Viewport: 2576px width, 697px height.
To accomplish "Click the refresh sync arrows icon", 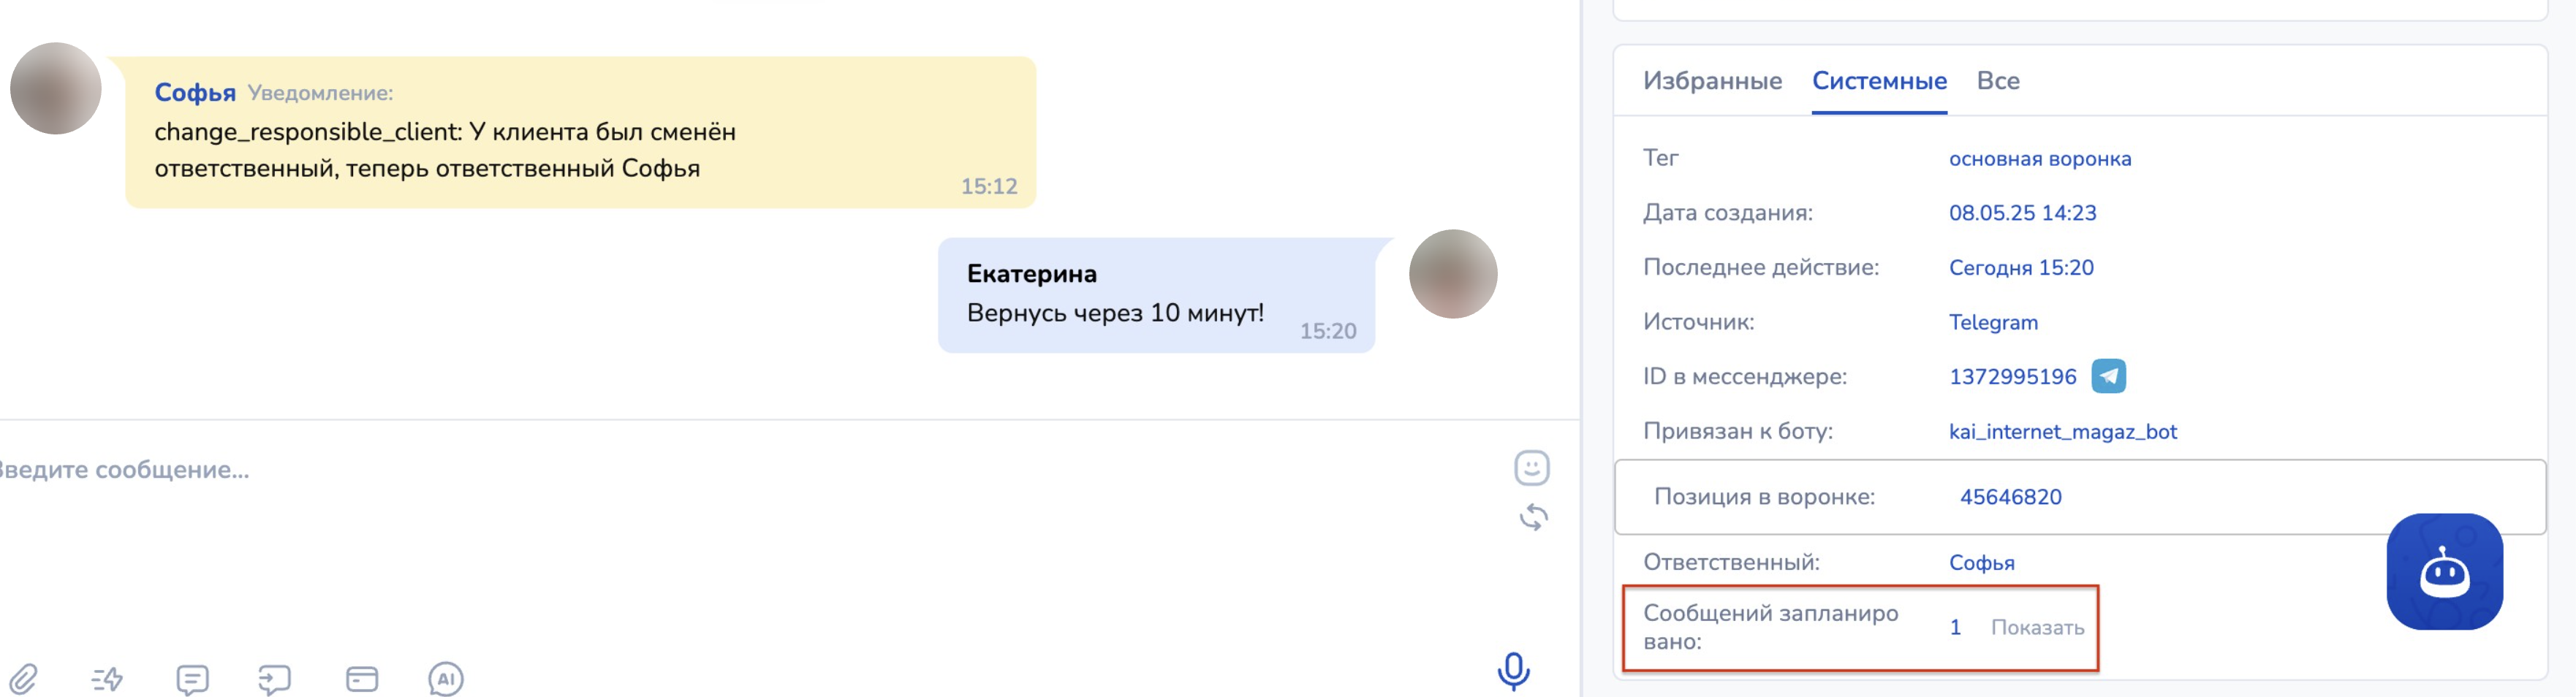I will point(1533,517).
